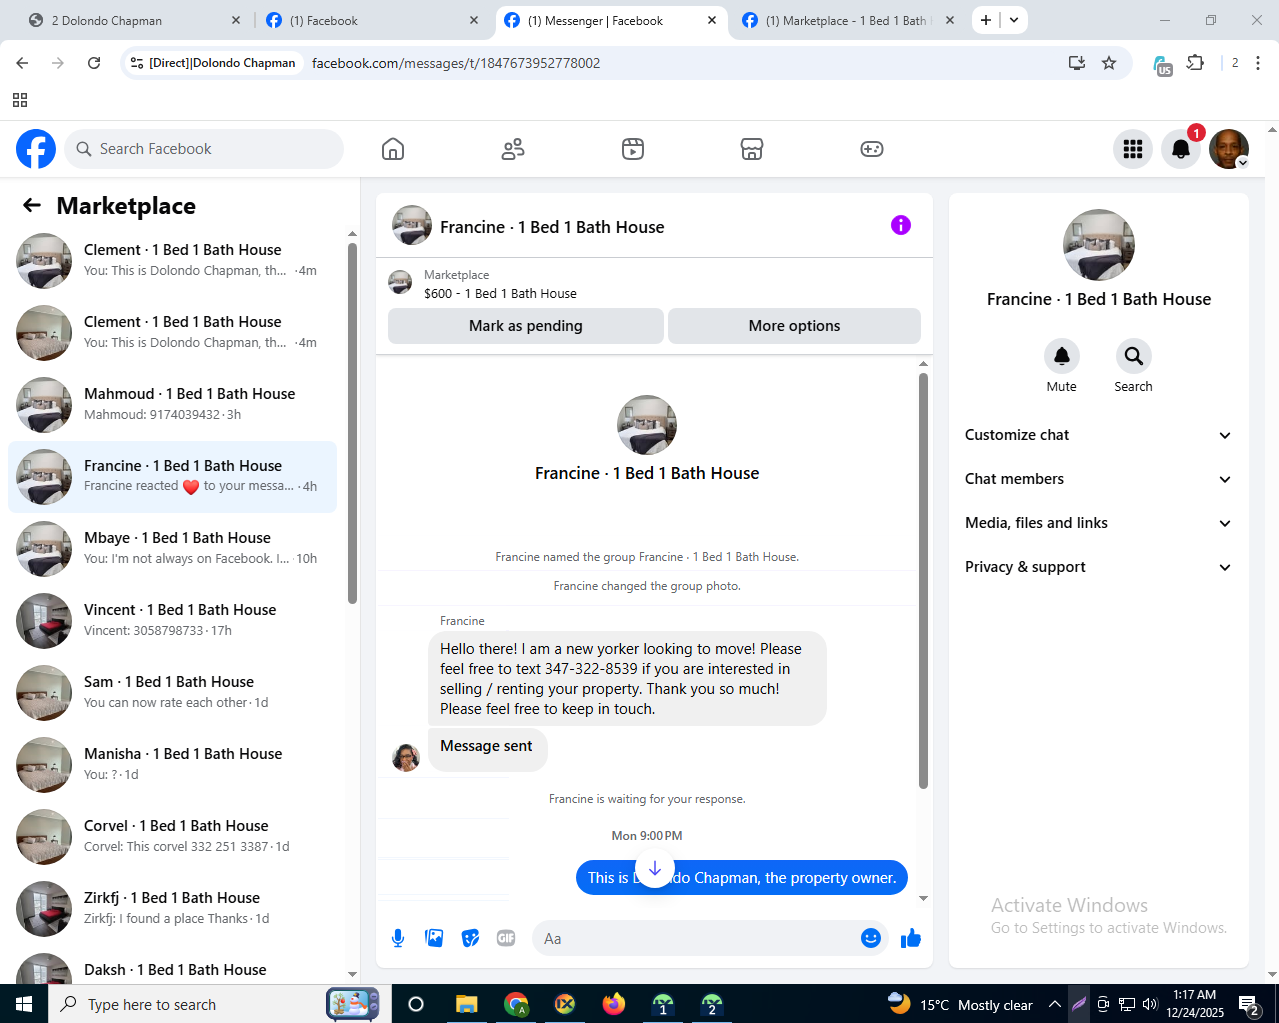Image resolution: width=1279 pixels, height=1023 pixels.
Task: Open the Chrome apps grid shortcut
Action: point(20,100)
